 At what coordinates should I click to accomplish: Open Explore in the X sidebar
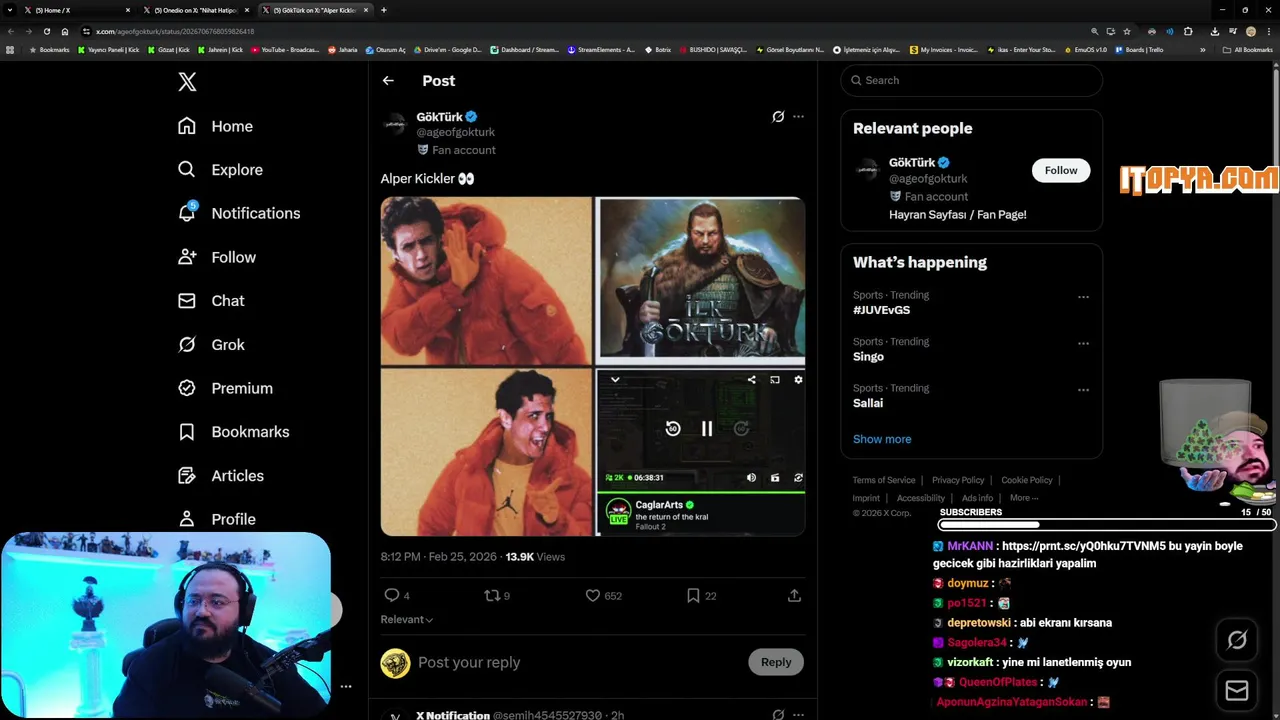[x=220, y=170]
